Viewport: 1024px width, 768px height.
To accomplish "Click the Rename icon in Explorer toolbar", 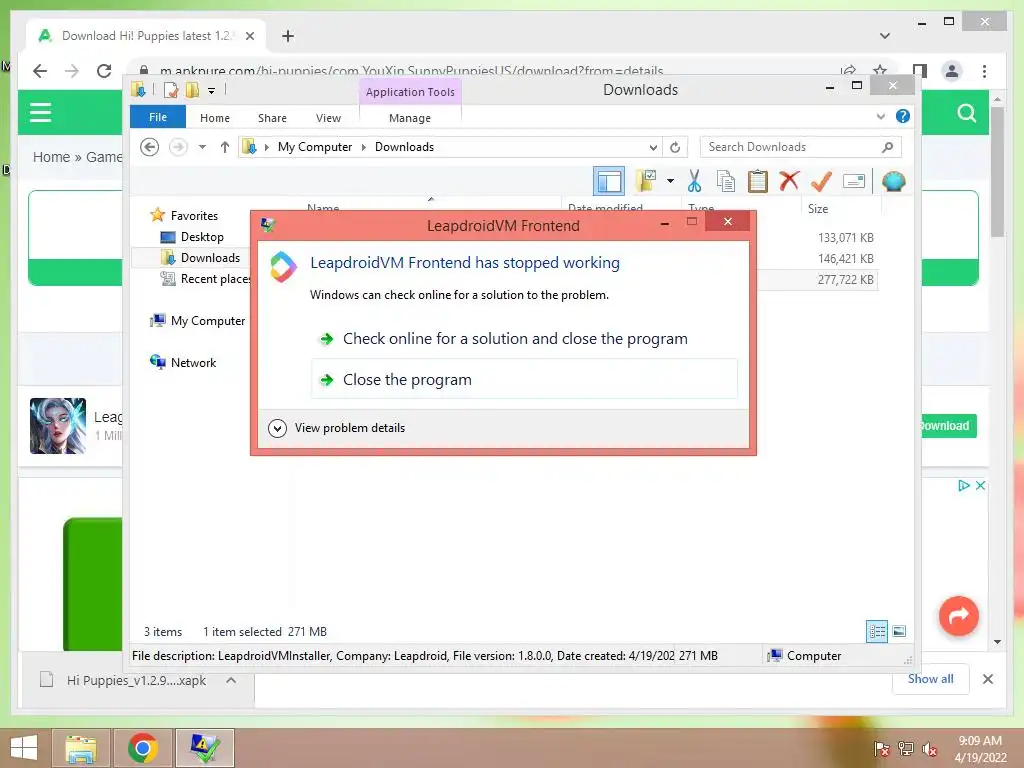I will [x=854, y=181].
